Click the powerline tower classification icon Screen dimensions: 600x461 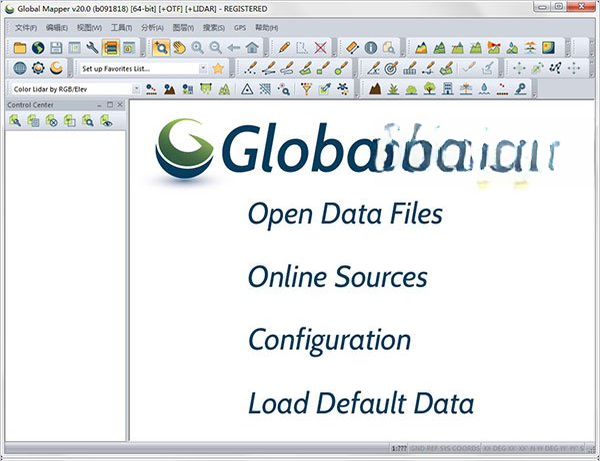pyautogui.click(x=466, y=89)
